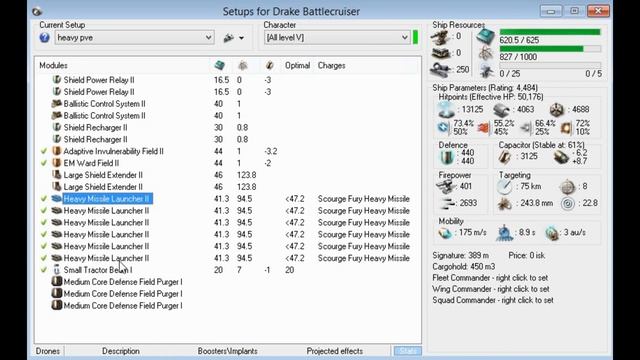Toggle Small Tractor Beam I active checkmark

(x=44, y=269)
